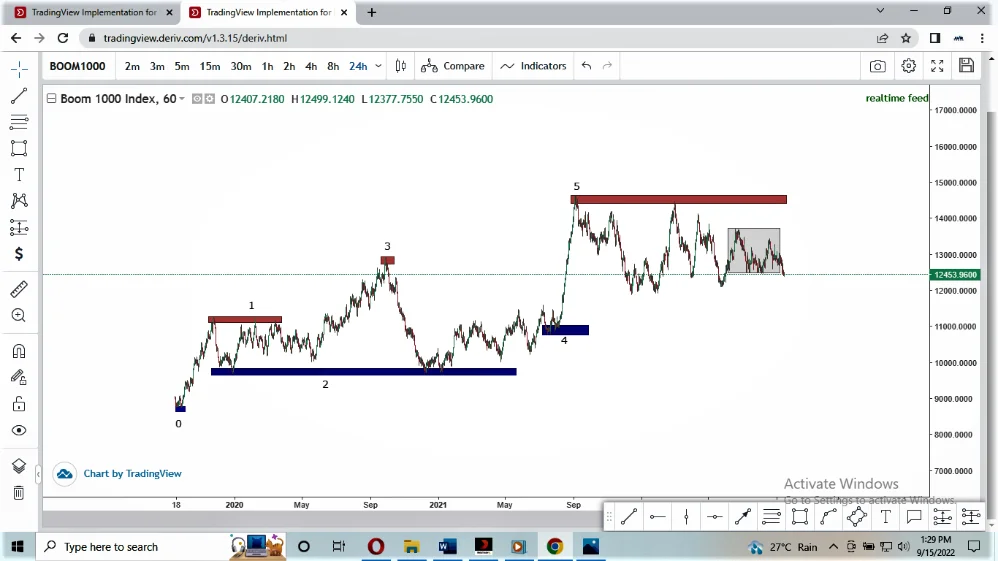Select horizontal ray in floating toolbar
Image resolution: width=998 pixels, height=561 pixels.
[657, 517]
